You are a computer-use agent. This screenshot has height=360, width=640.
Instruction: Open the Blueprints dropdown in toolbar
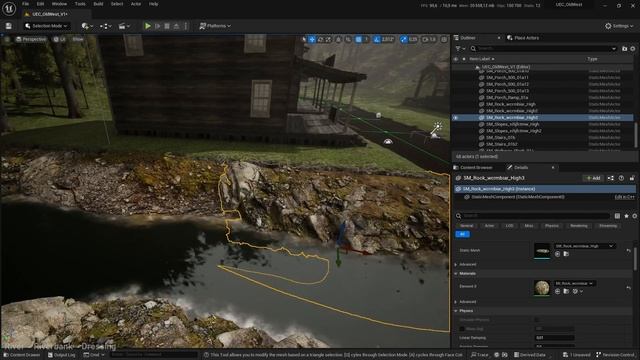tap(106, 26)
